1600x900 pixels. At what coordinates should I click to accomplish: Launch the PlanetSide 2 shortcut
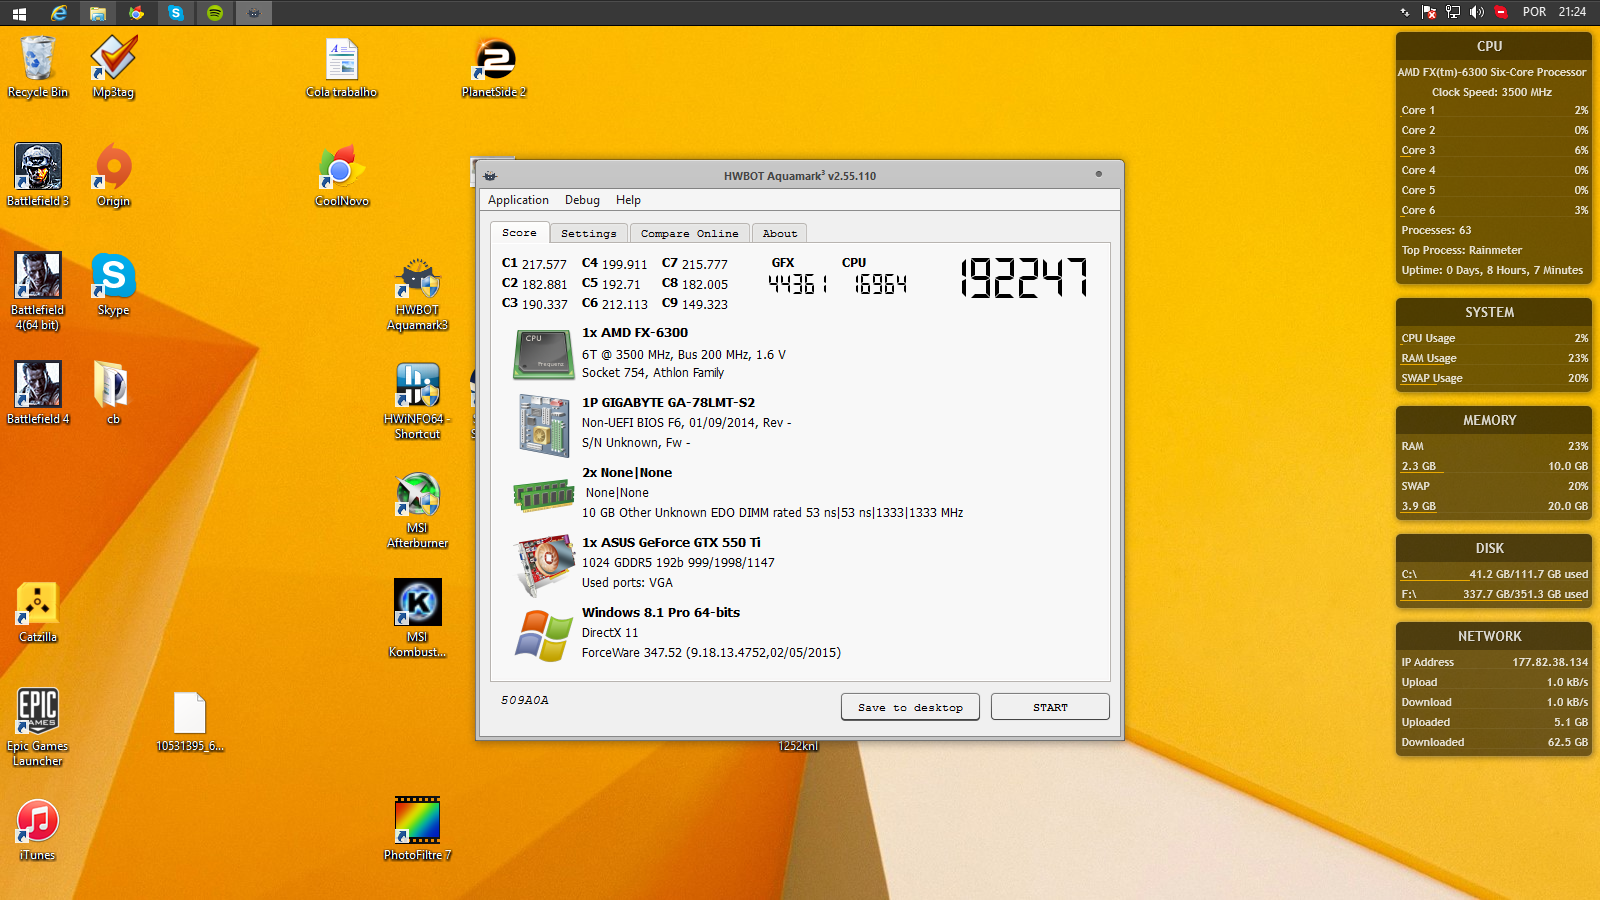pyautogui.click(x=494, y=66)
